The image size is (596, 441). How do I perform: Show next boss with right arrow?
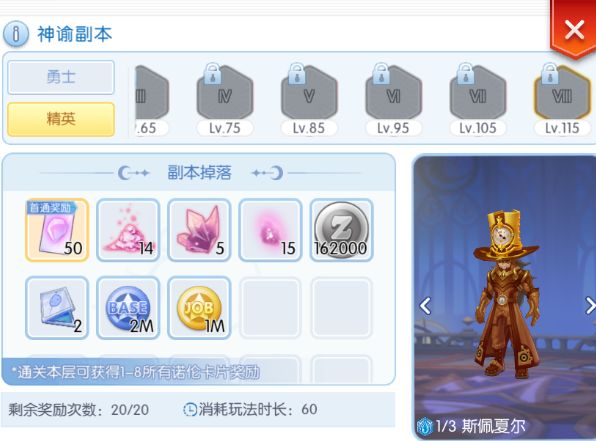pos(590,306)
